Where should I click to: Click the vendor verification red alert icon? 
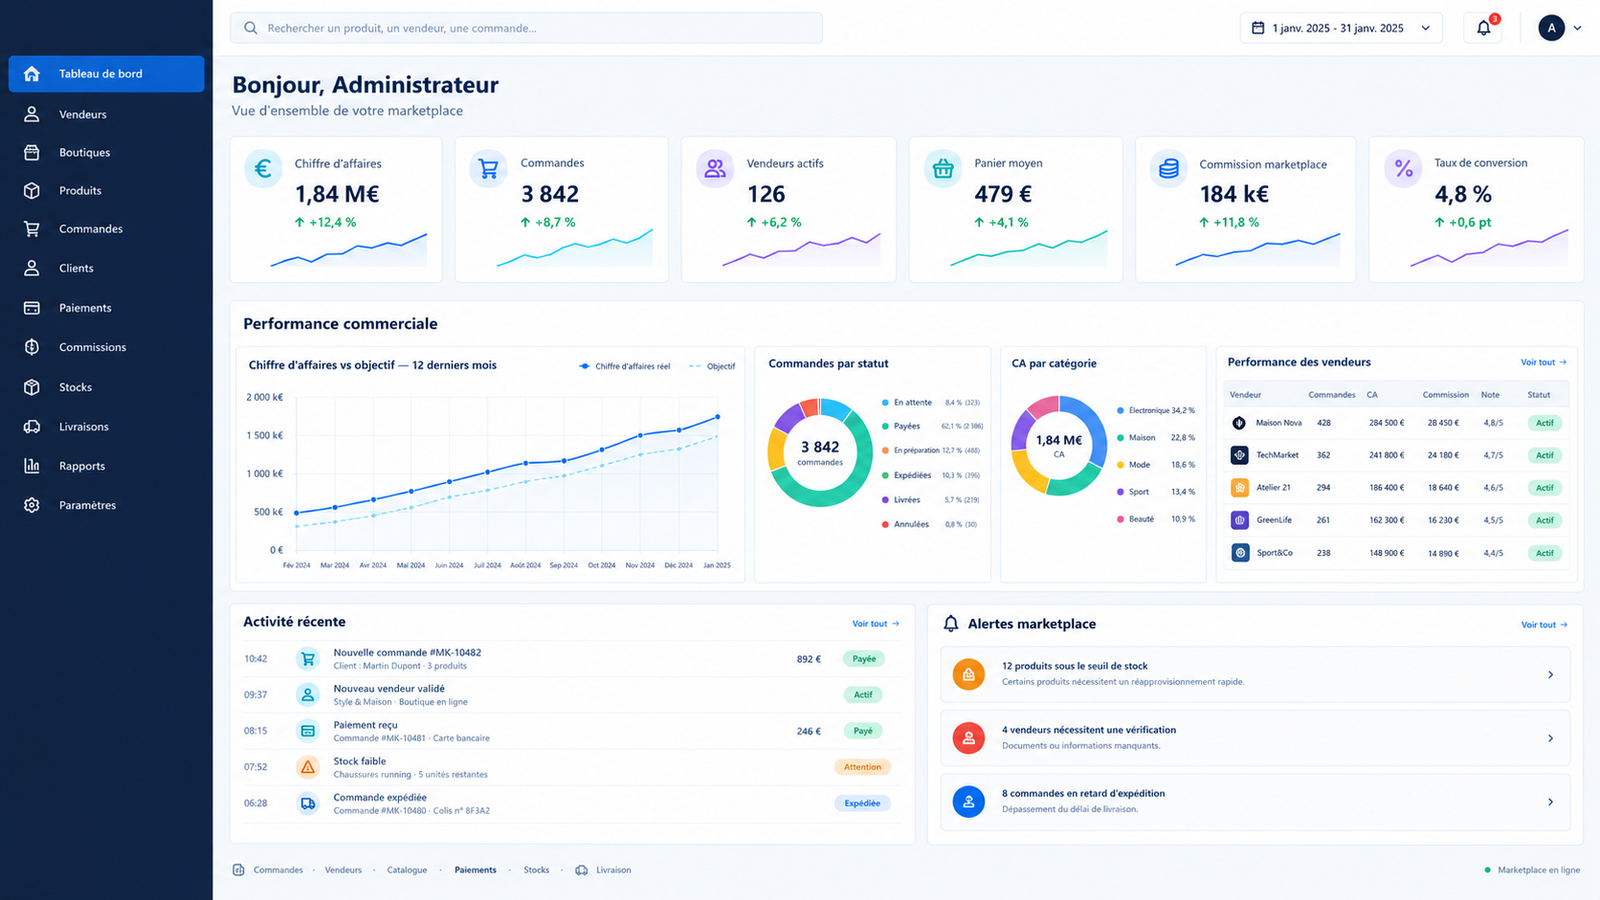968,738
